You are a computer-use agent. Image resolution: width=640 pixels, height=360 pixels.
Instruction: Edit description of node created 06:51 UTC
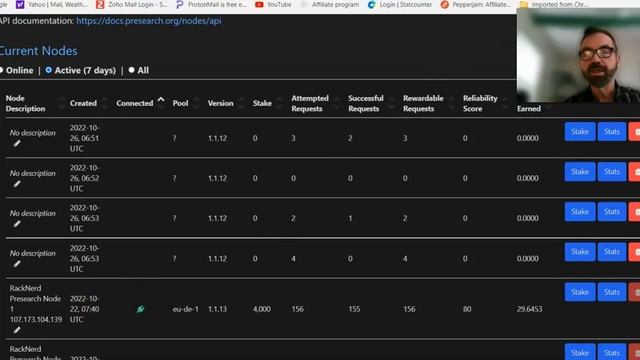pyautogui.click(x=17, y=143)
